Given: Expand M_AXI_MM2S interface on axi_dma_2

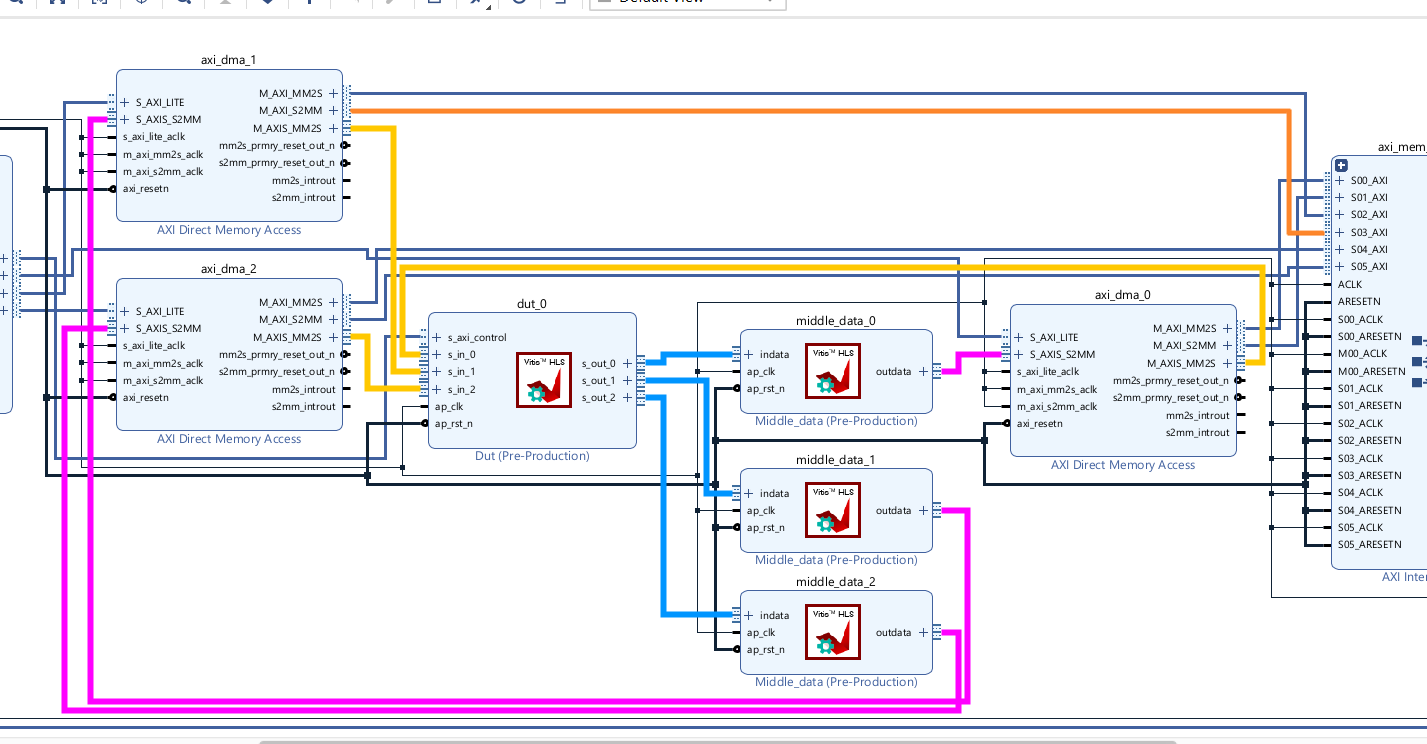Looking at the screenshot, I should pos(334,302).
